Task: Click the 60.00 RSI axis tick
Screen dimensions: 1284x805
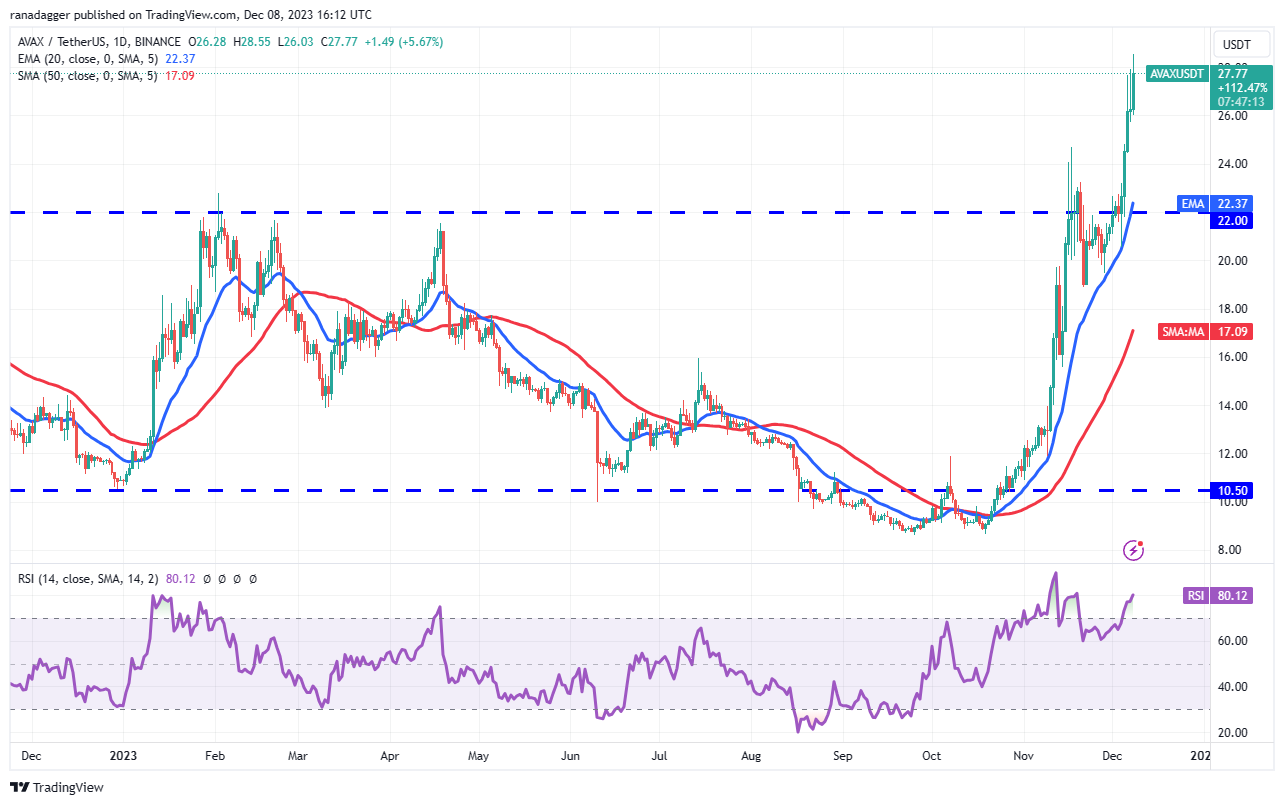Action: [x=1231, y=641]
